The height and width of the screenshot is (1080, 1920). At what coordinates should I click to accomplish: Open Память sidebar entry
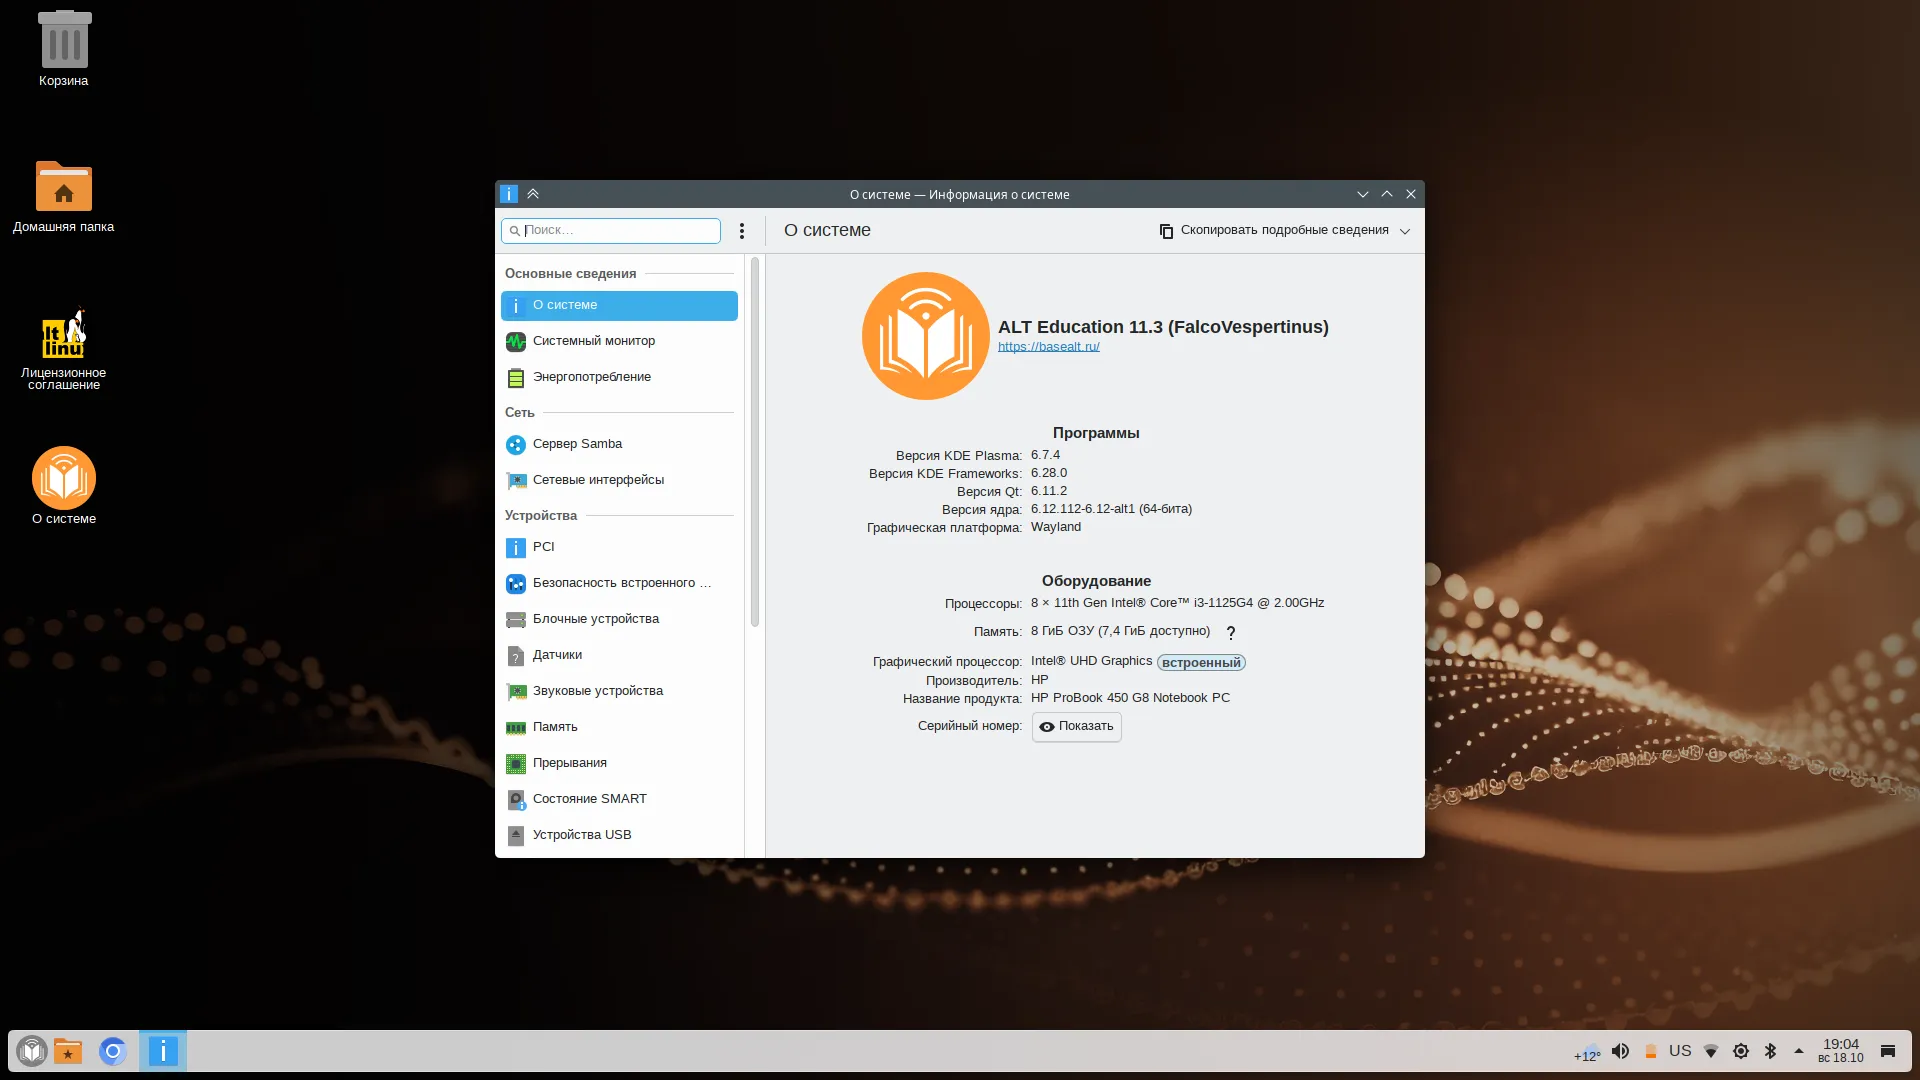click(x=619, y=727)
